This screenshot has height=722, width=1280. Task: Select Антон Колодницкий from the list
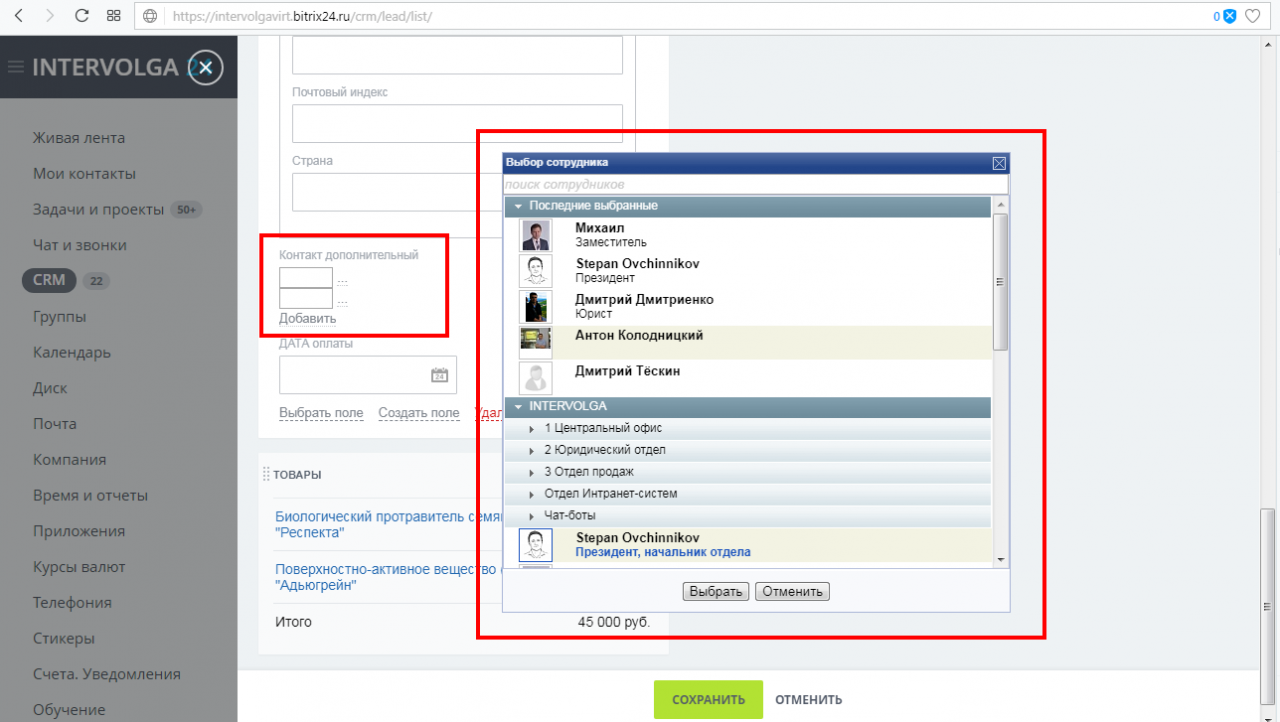[747, 343]
